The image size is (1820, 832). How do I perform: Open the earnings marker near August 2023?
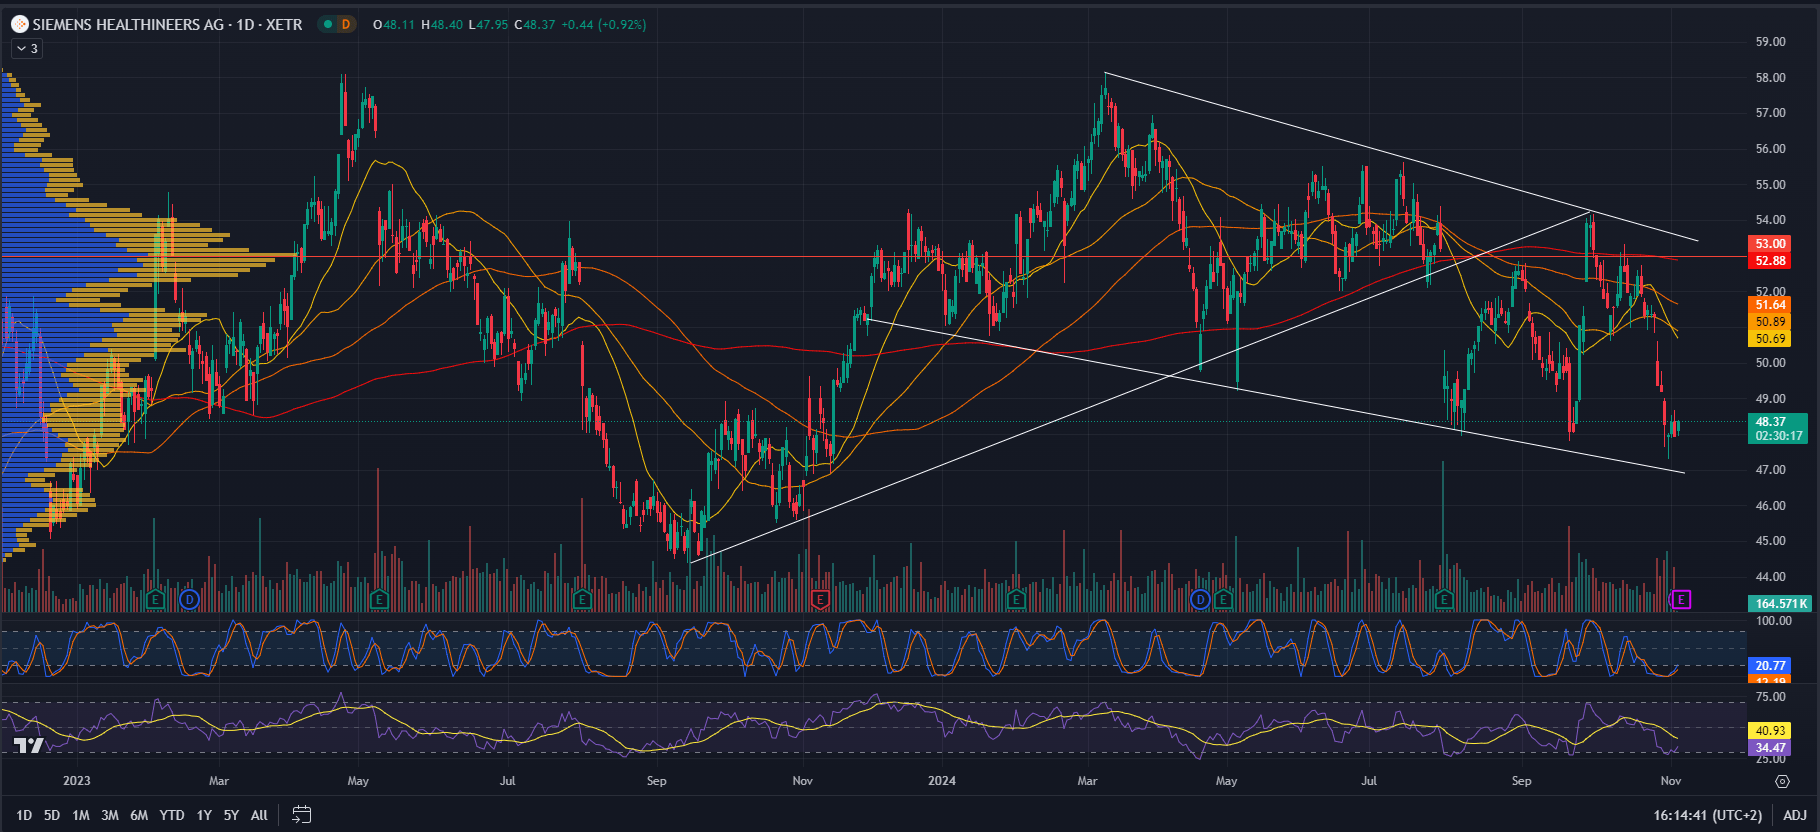[582, 599]
